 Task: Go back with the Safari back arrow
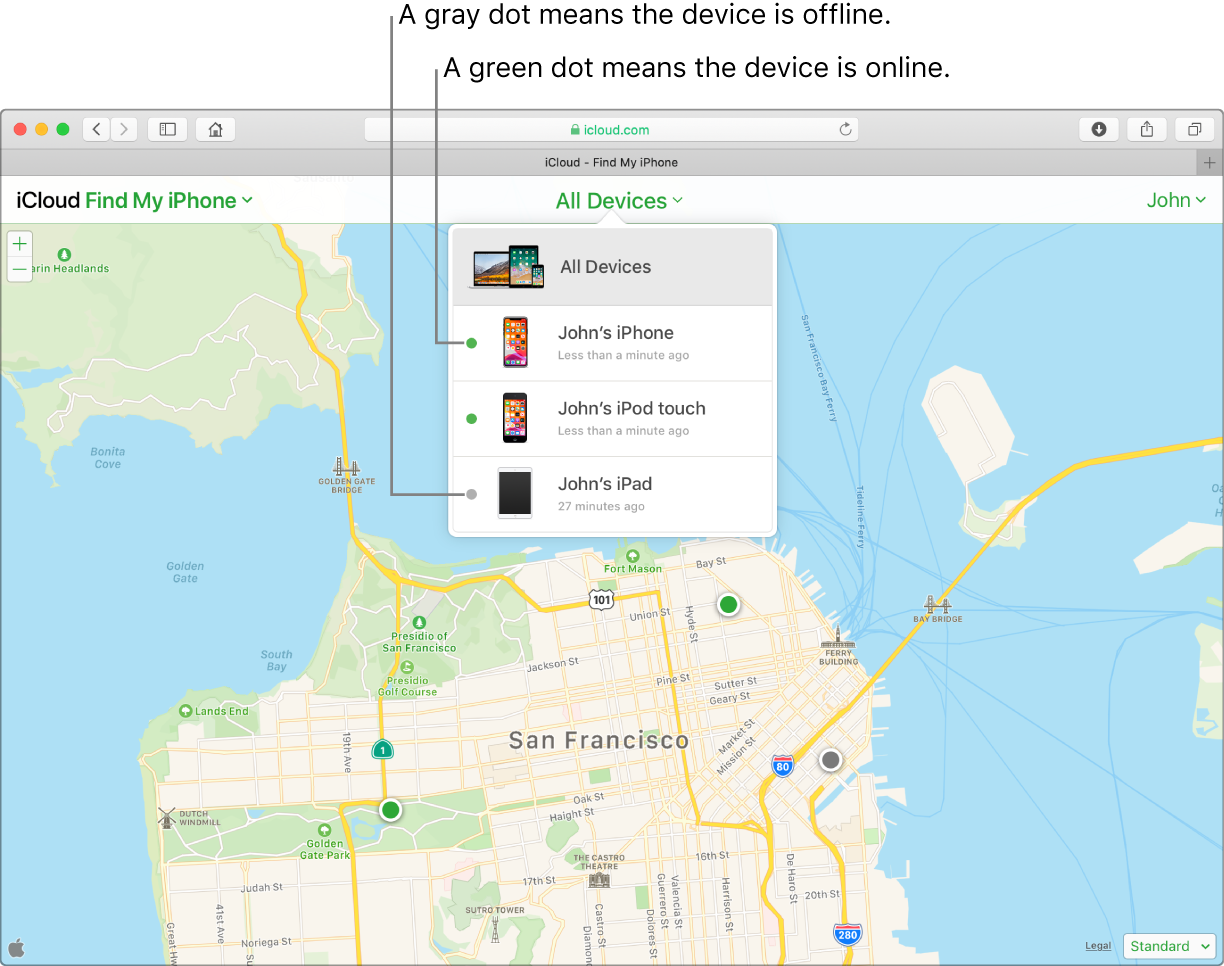pyautogui.click(x=97, y=129)
